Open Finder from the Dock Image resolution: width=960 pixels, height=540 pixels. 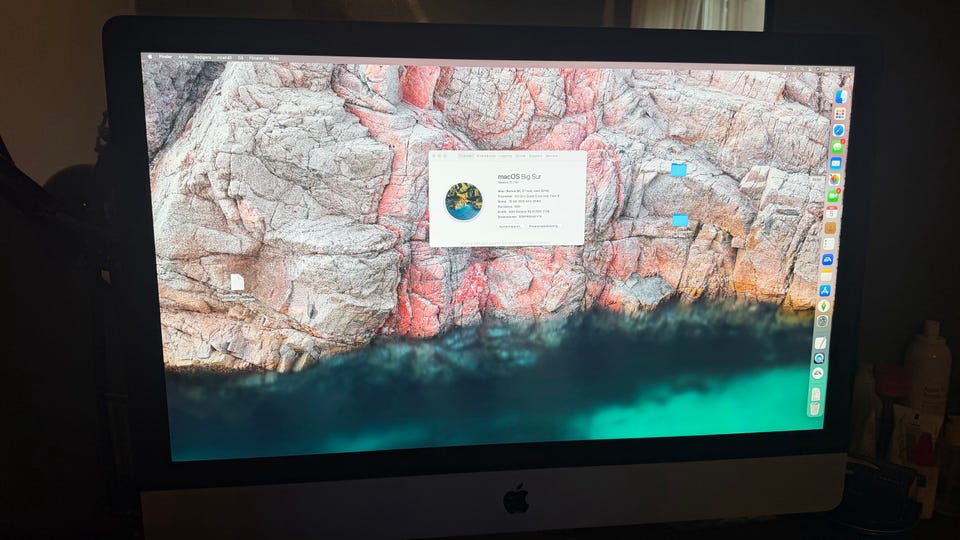pos(841,97)
